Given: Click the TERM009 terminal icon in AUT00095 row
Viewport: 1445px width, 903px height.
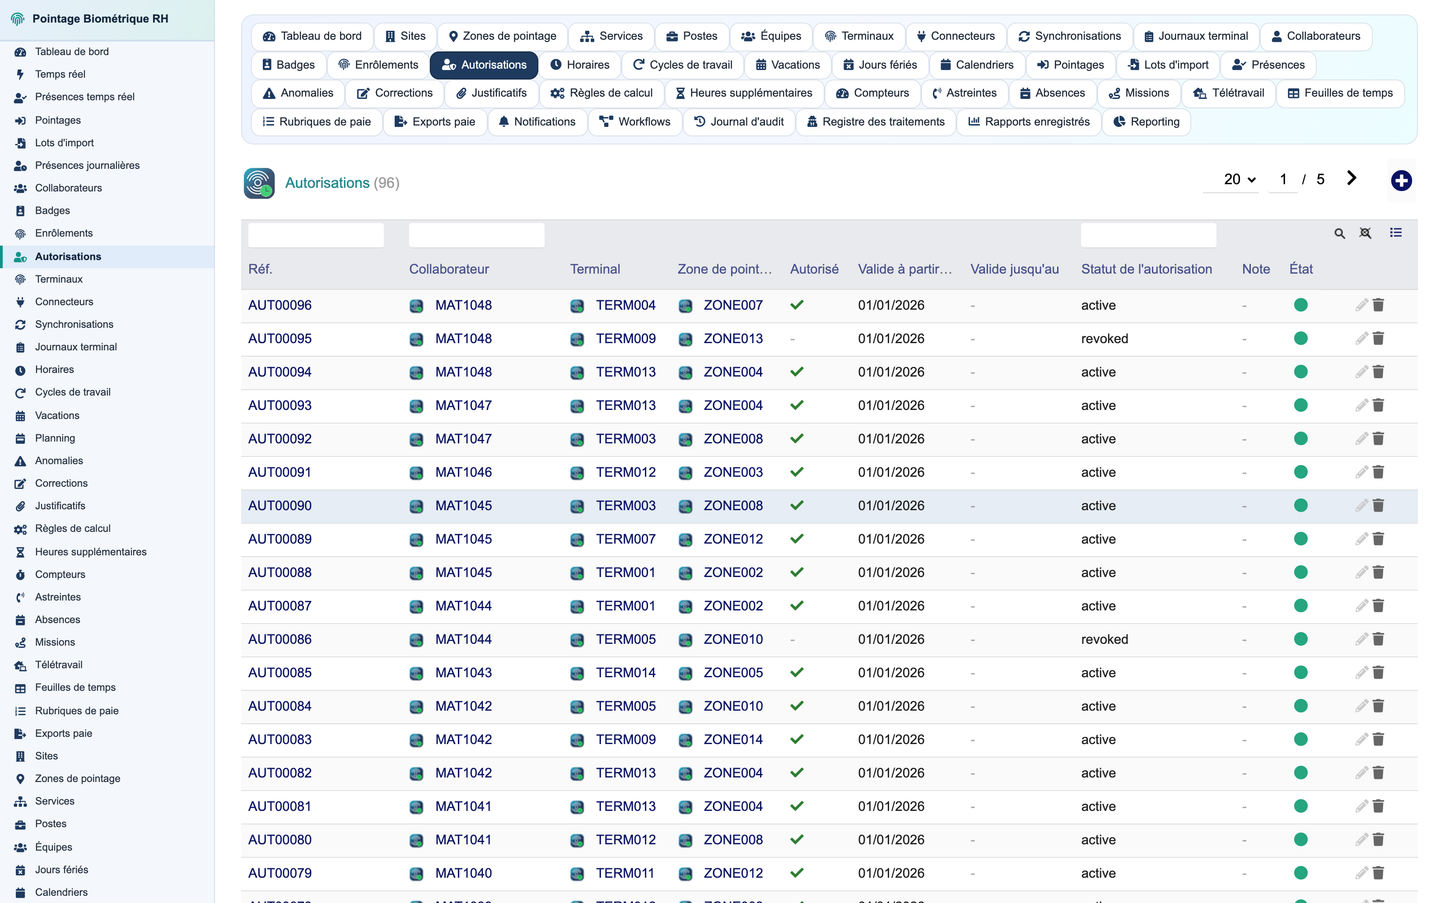Looking at the screenshot, I should pos(577,339).
